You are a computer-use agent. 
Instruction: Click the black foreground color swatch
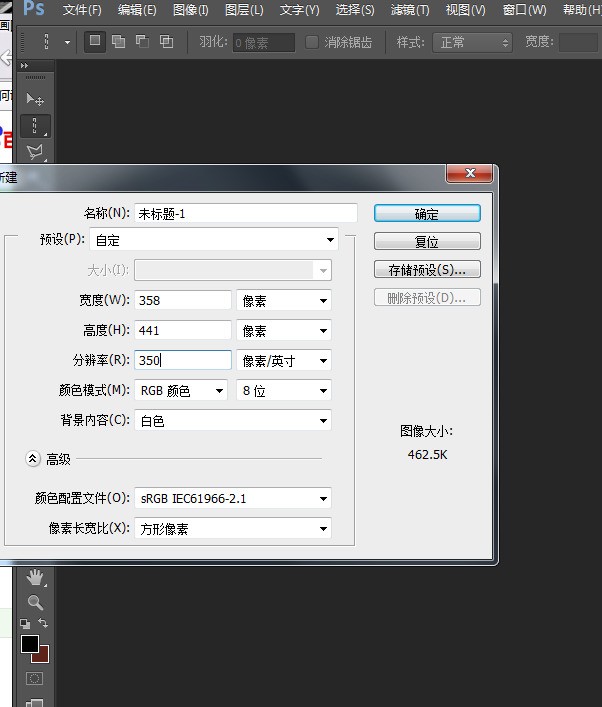[30, 644]
